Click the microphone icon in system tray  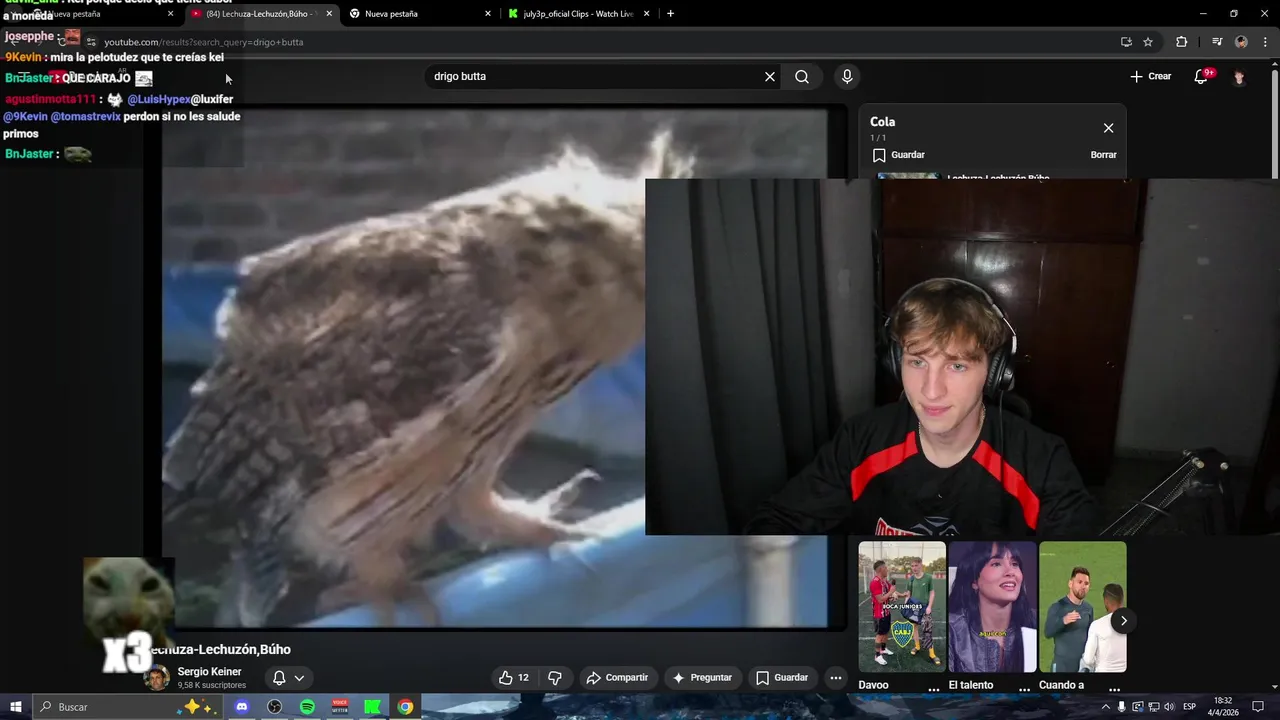1121,707
